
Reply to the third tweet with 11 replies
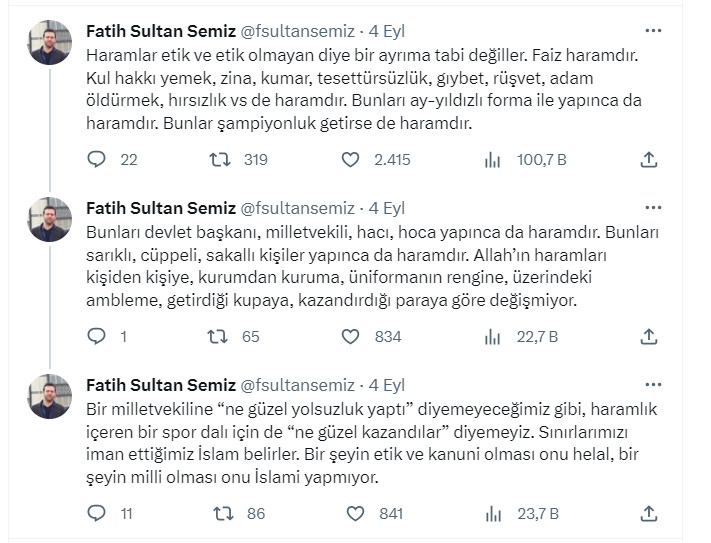96,513
